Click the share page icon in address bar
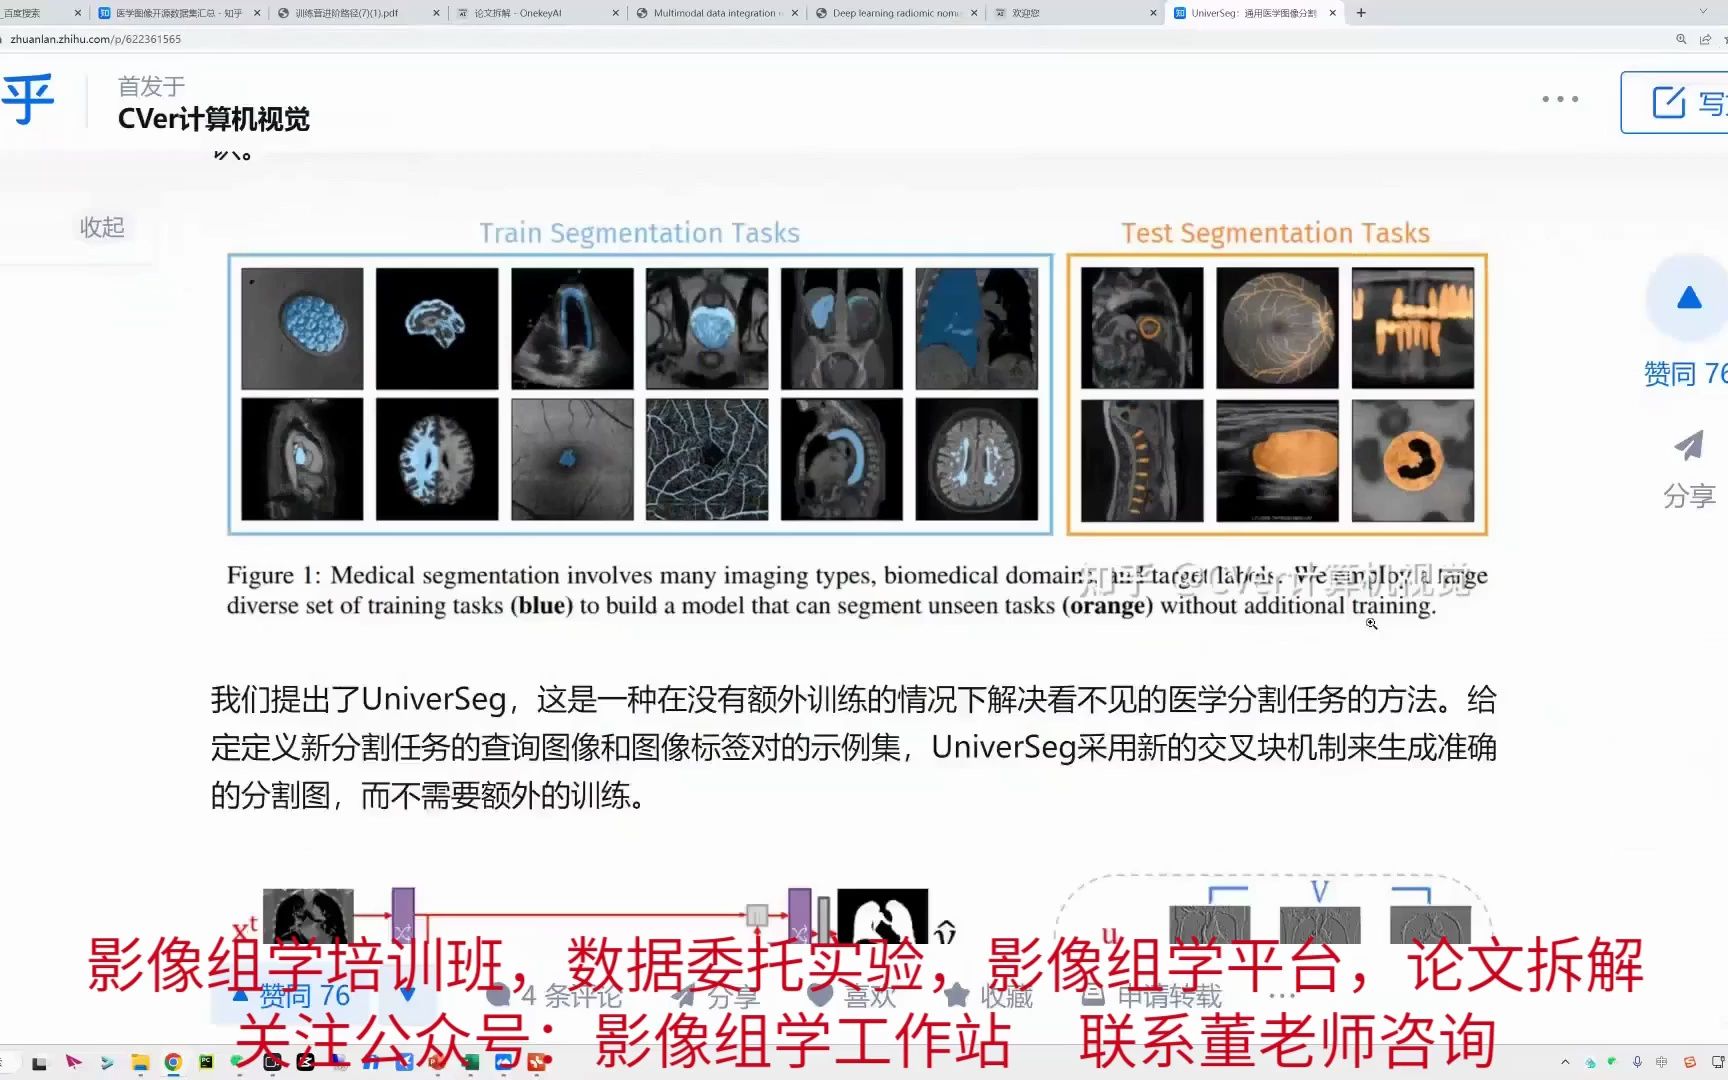 [x=1705, y=39]
